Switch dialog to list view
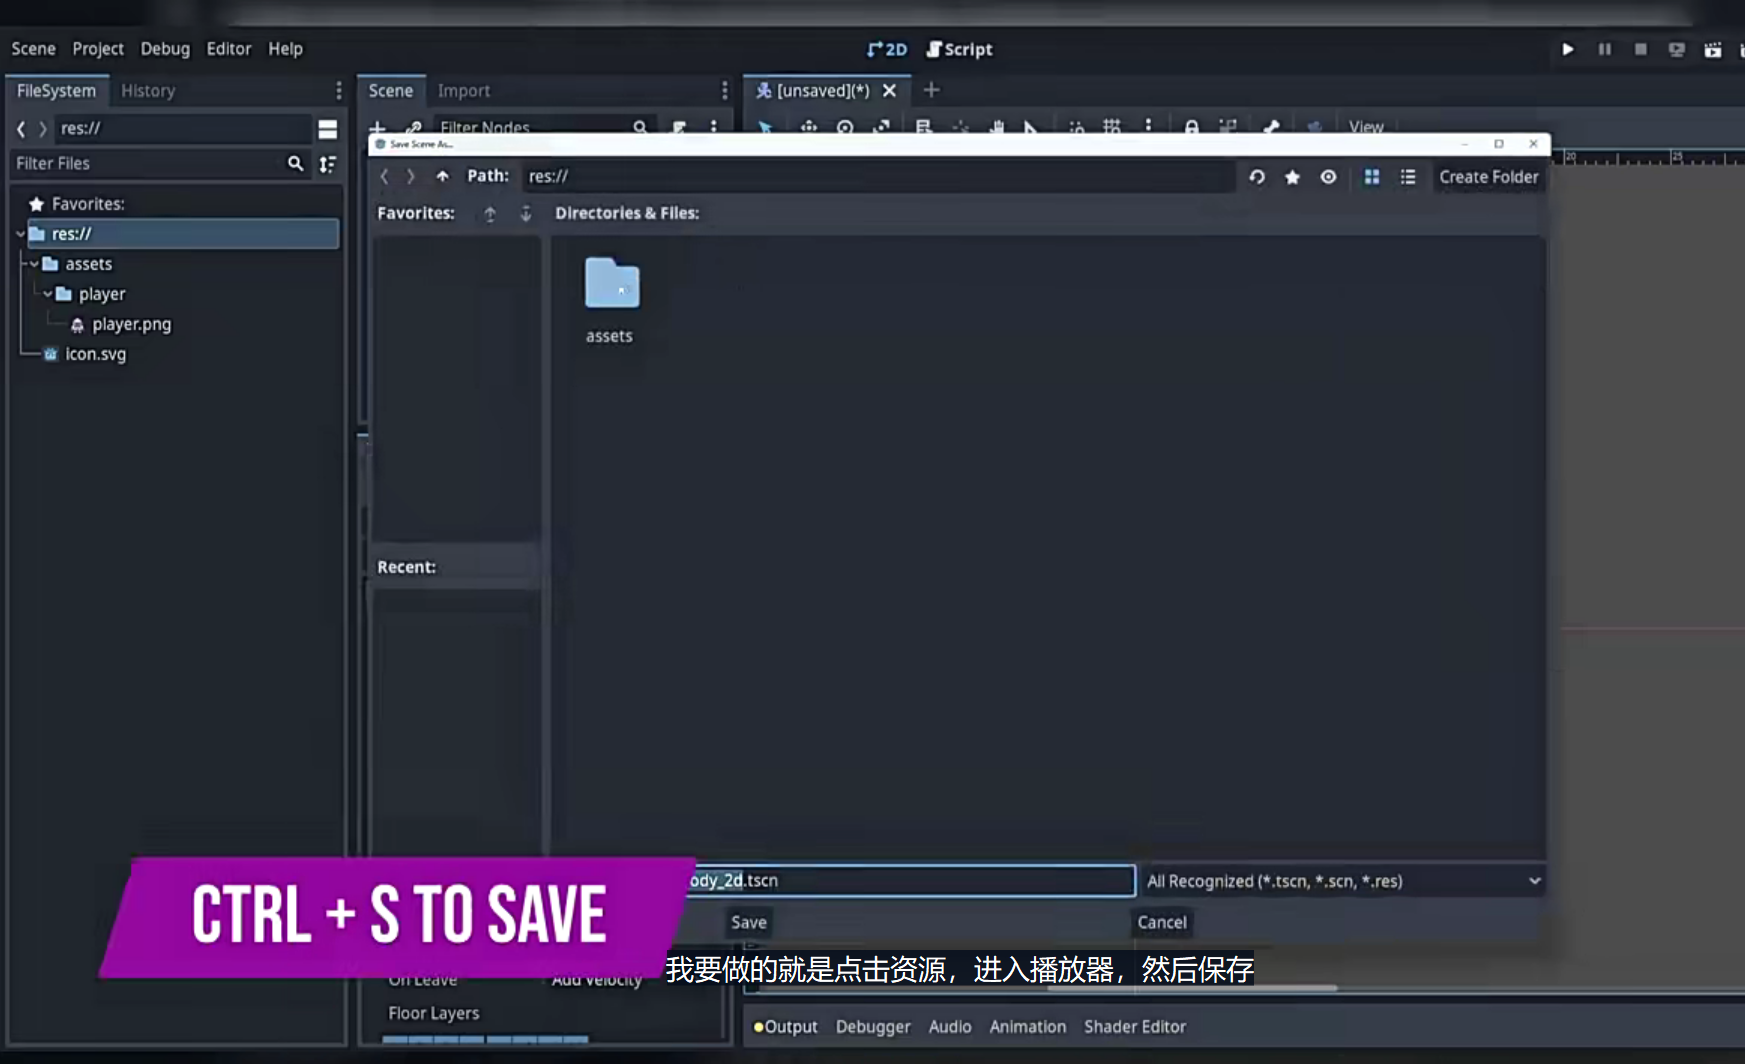This screenshot has width=1745, height=1064. [1408, 177]
